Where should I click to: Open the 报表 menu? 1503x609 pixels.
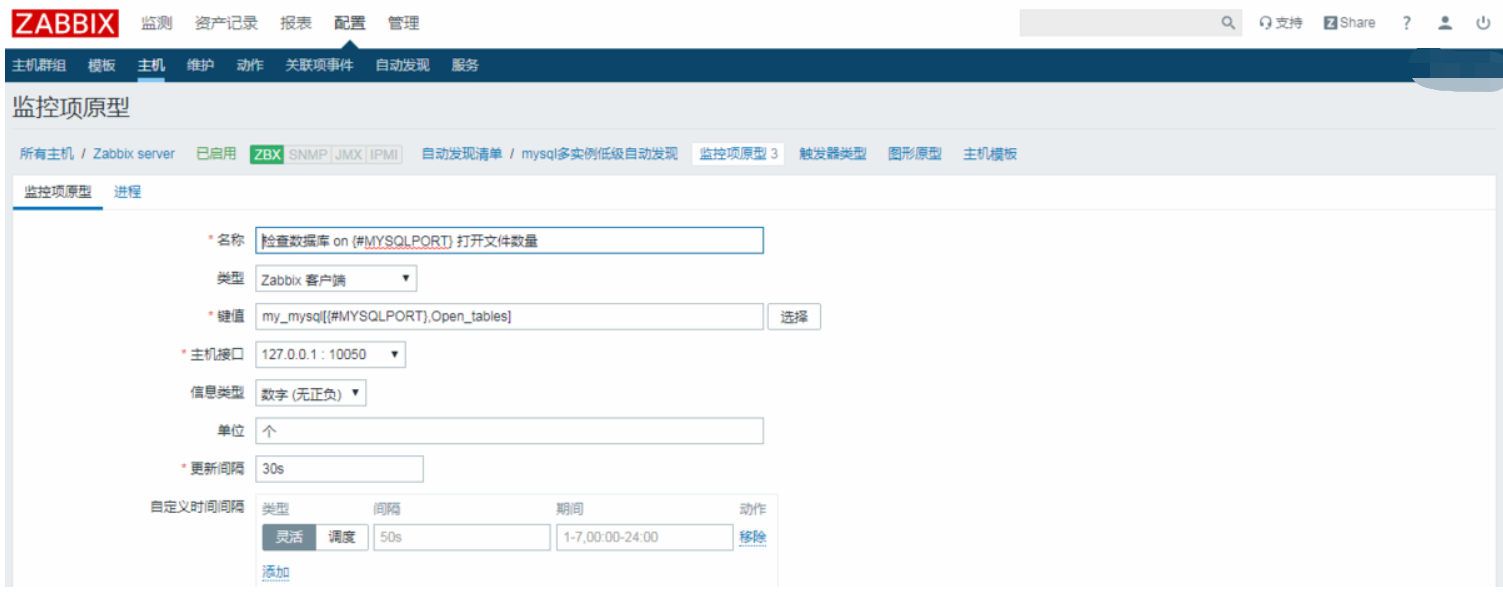(296, 23)
